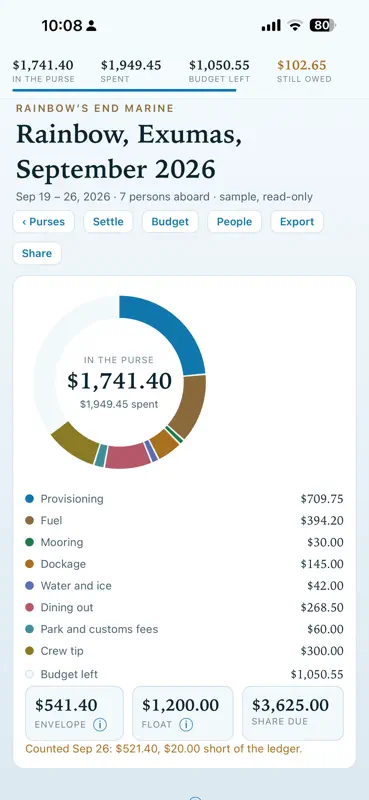Tap the Dining out legend row
The width and height of the screenshot is (369, 800).
(184, 607)
